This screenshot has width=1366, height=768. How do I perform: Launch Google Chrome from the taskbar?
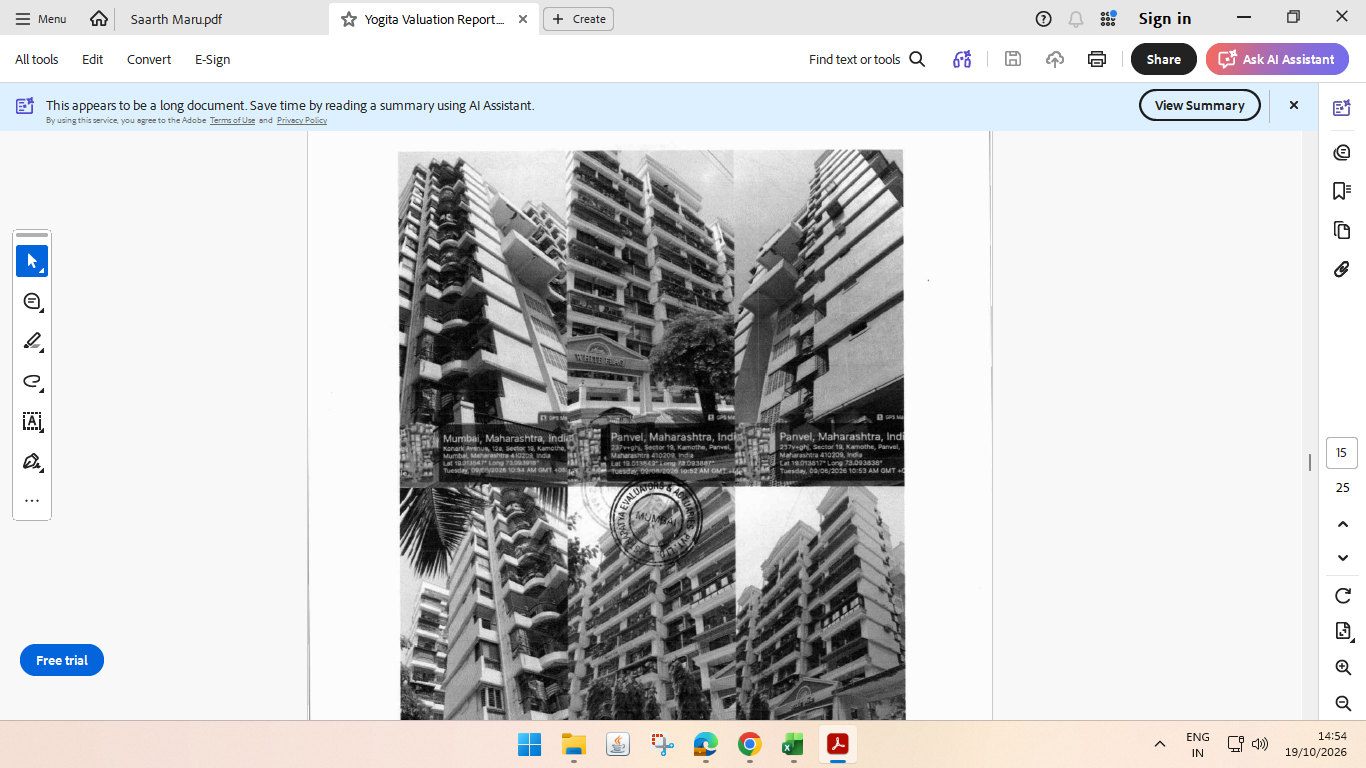[x=749, y=744]
